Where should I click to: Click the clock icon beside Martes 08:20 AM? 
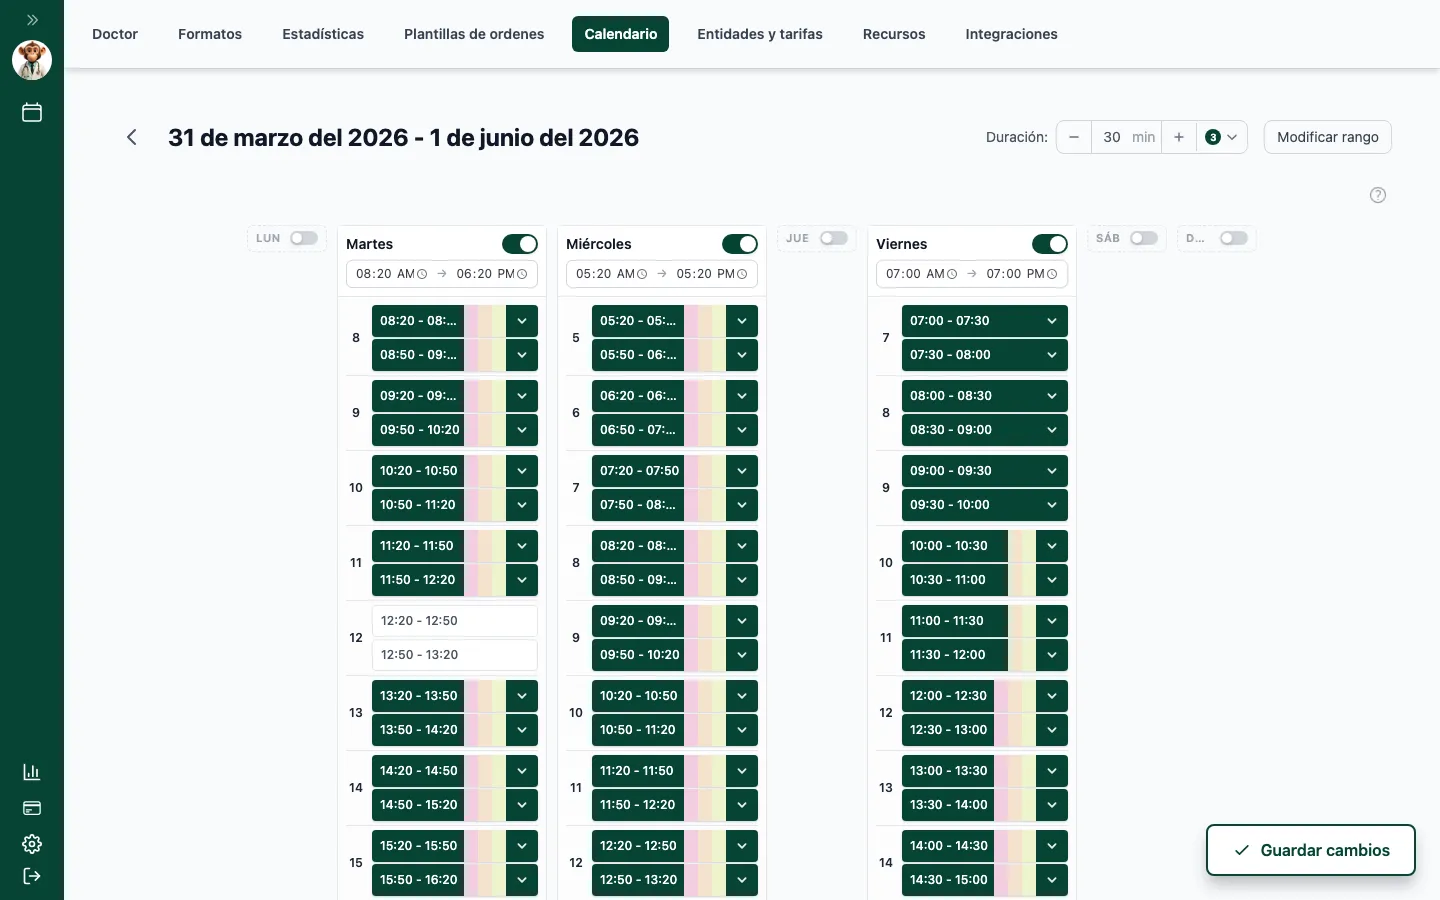(x=422, y=274)
